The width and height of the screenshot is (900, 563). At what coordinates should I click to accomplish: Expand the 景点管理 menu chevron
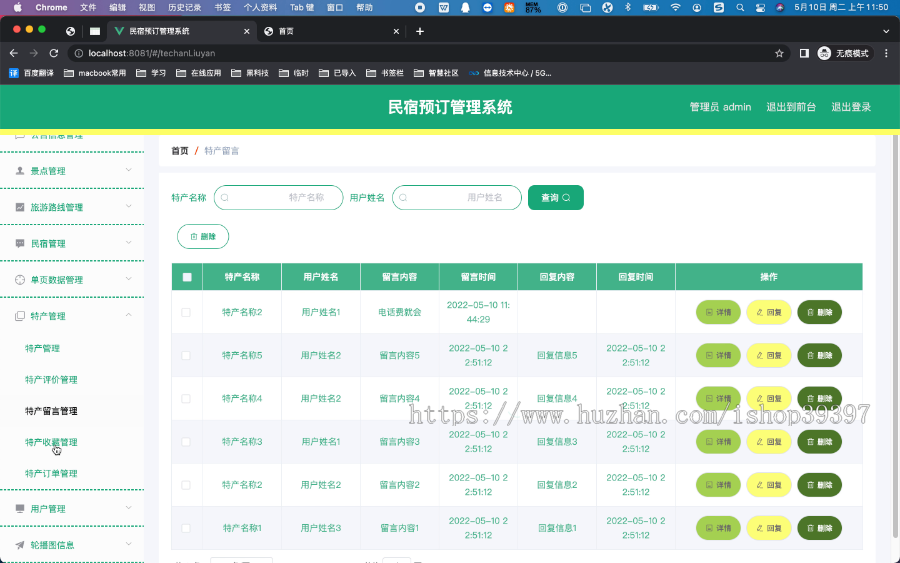tap(129, 170)
